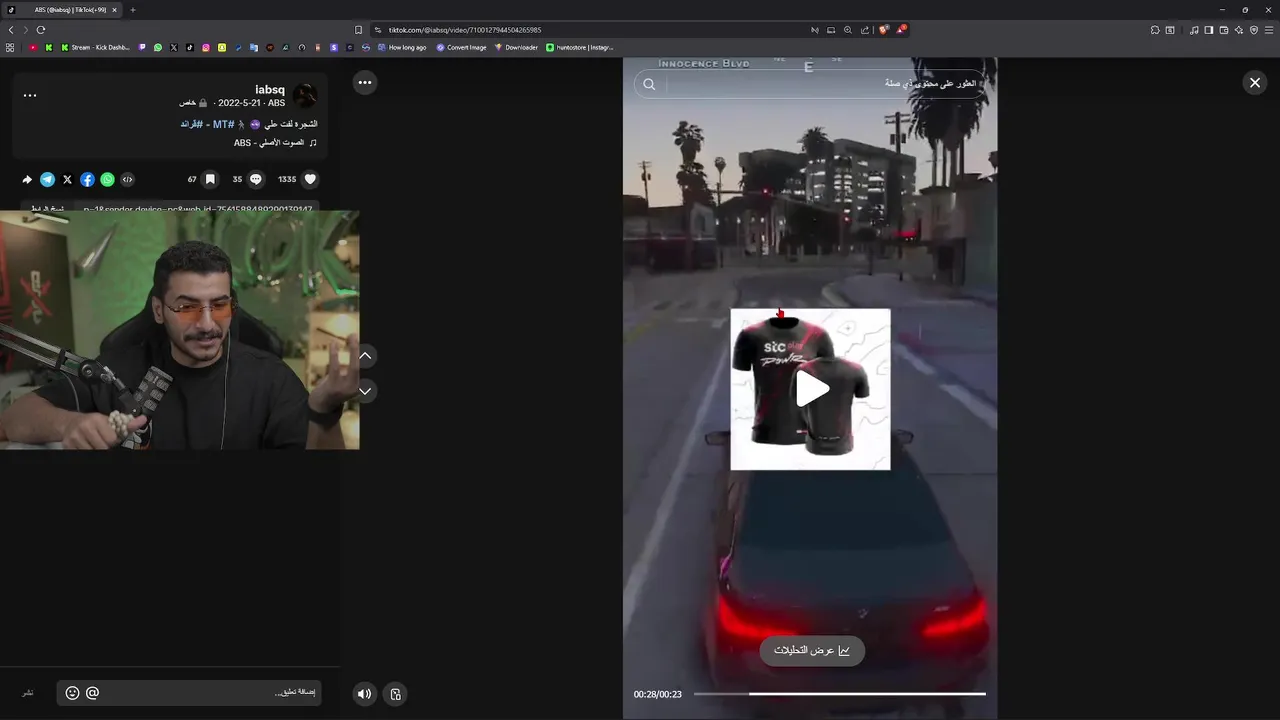The width and height of the screenshot is (1280, 720).
Task: Open the browser hamburger main menu
Action: 1269,30
